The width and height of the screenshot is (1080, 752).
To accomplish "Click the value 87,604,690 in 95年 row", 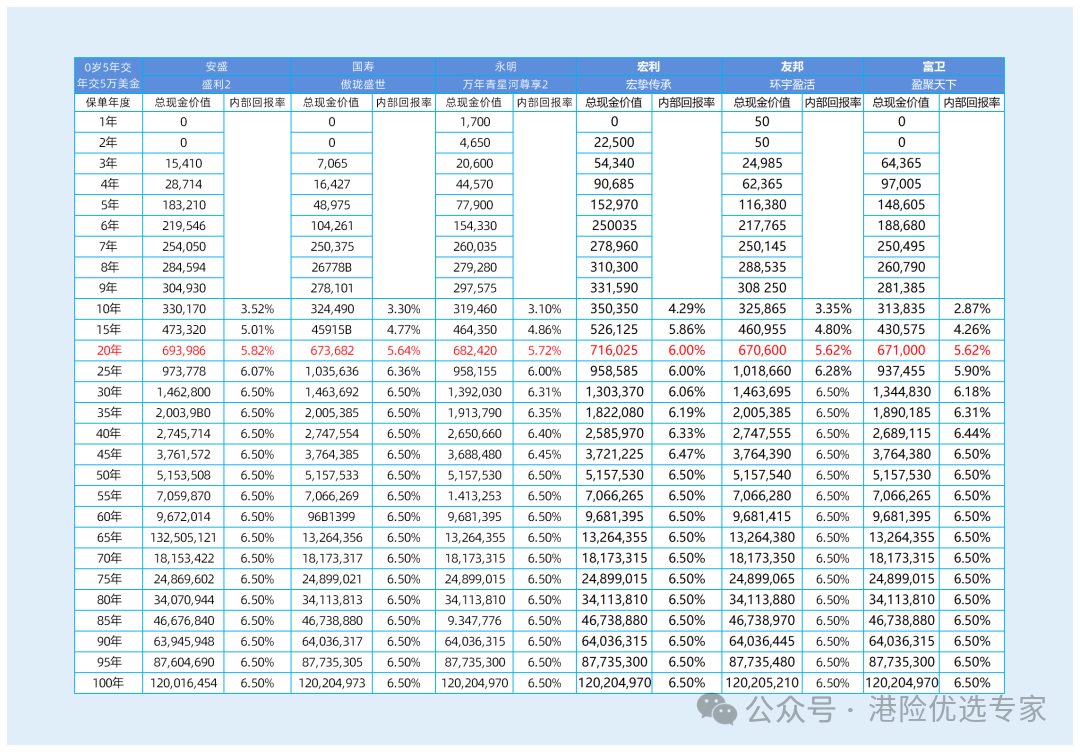I will point(184,662).
